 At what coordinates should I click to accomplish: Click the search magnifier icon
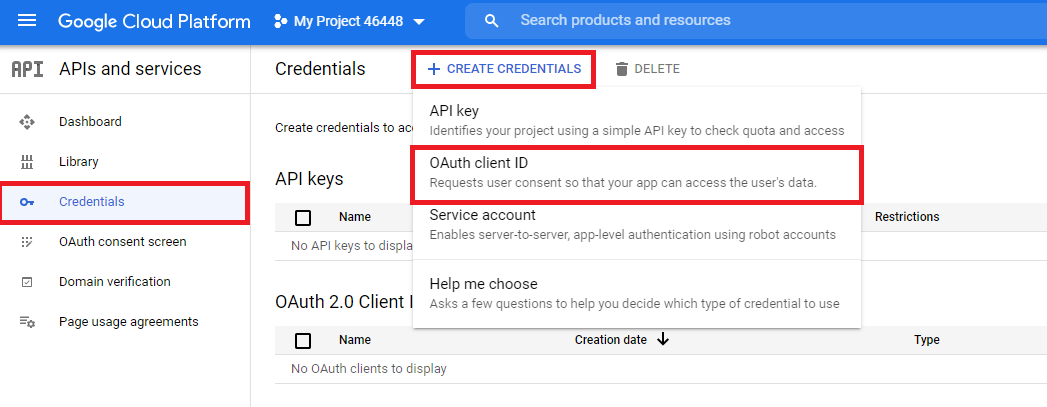pos(491,21)
